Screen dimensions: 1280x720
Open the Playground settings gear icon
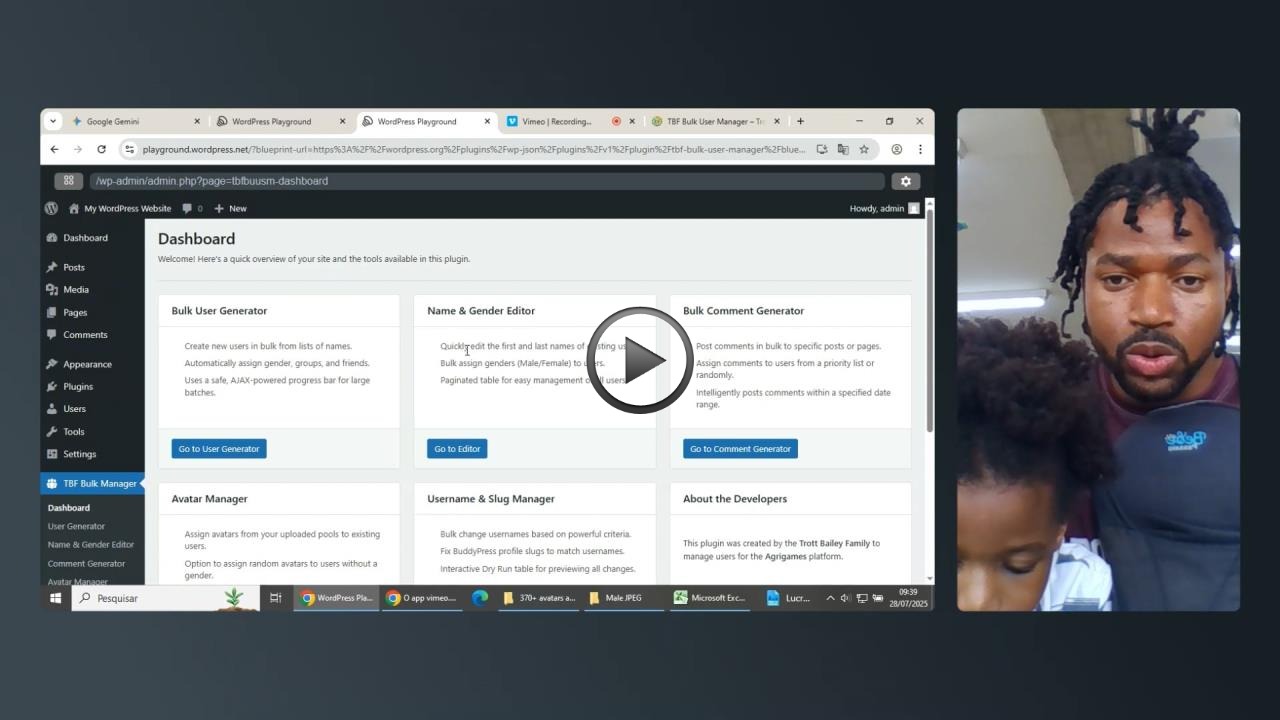(x=905, y=181)
